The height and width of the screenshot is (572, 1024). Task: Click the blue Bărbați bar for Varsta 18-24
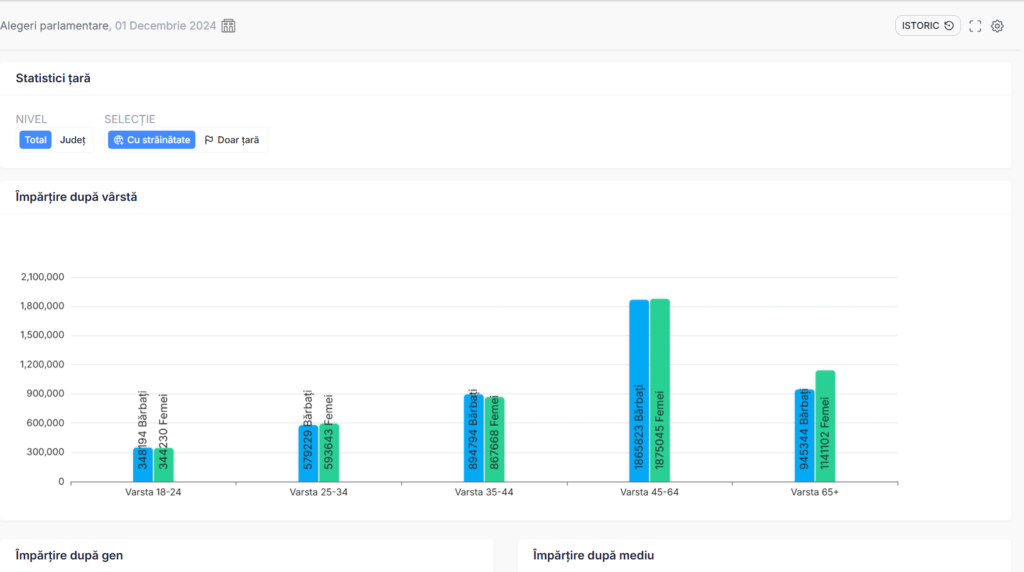tap(143, 465)
